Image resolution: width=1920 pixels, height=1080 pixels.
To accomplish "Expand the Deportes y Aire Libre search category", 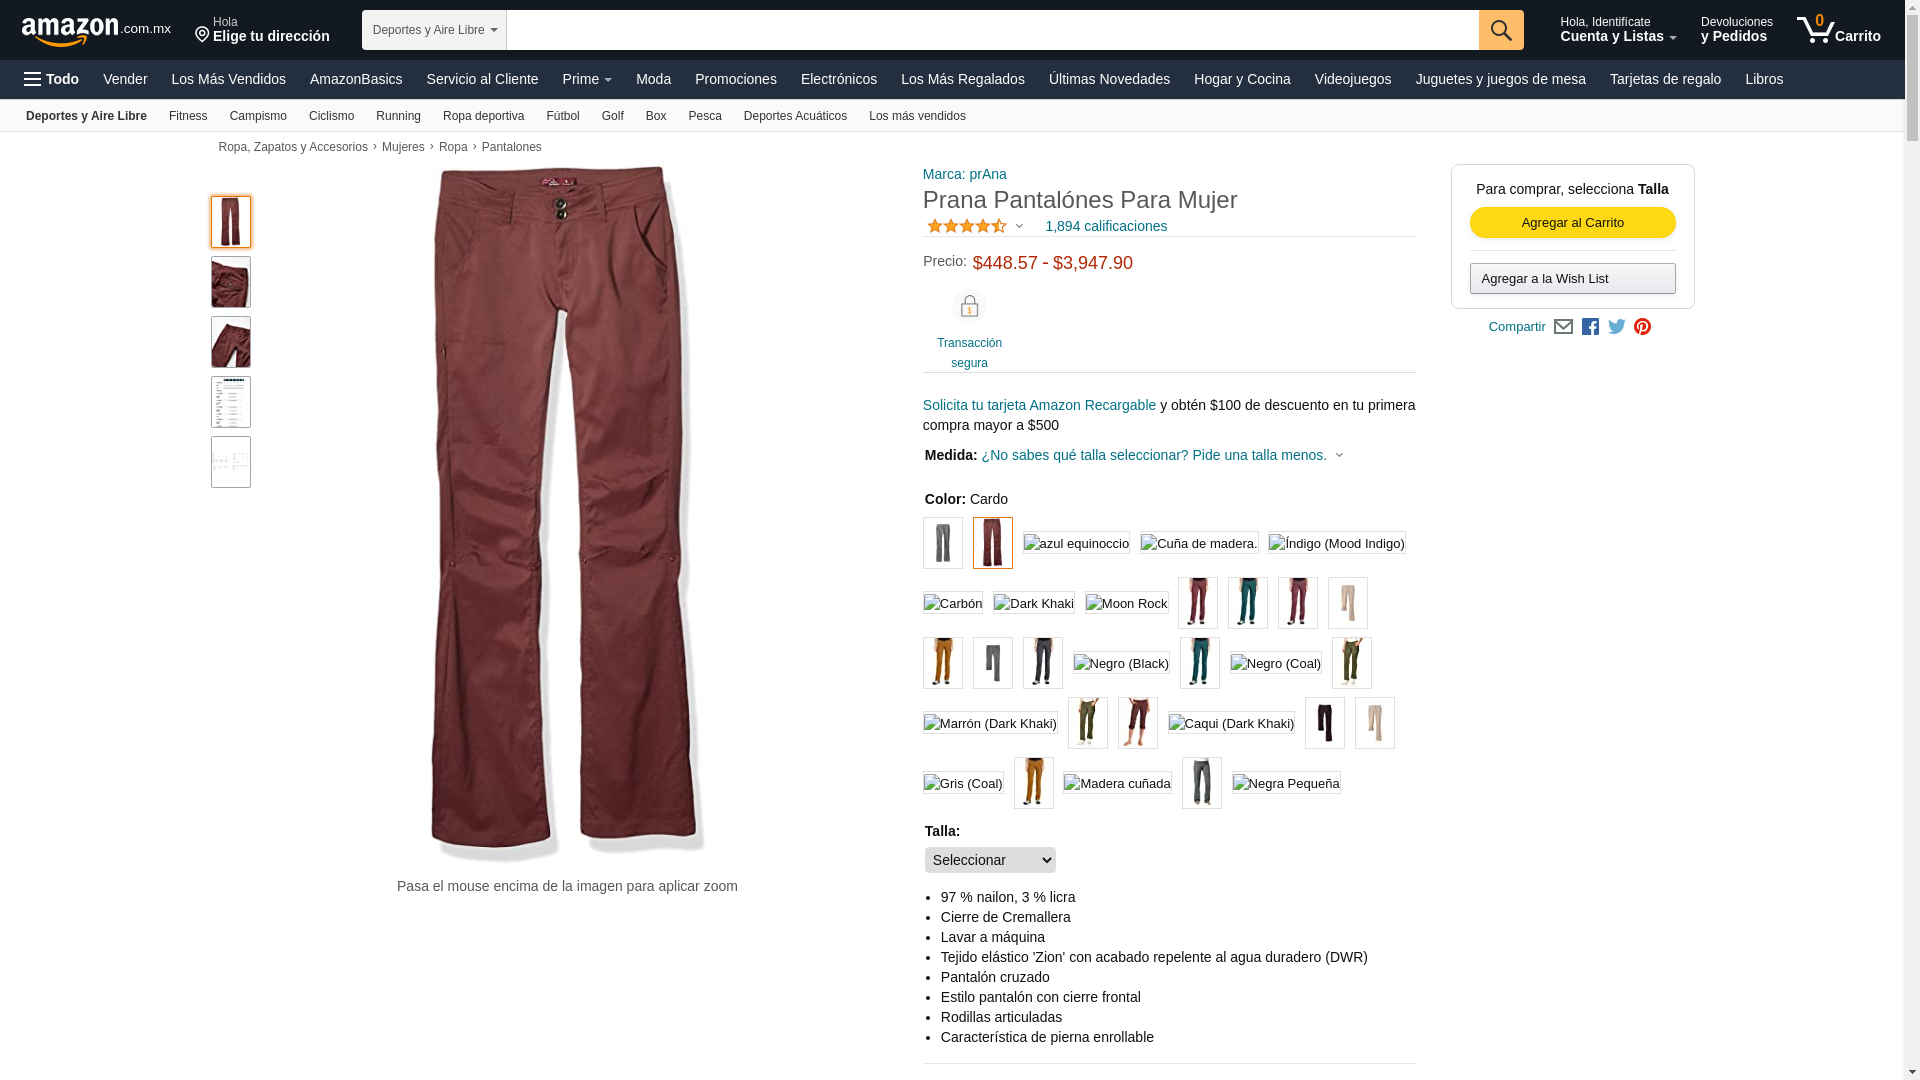I will coord(434,30).
